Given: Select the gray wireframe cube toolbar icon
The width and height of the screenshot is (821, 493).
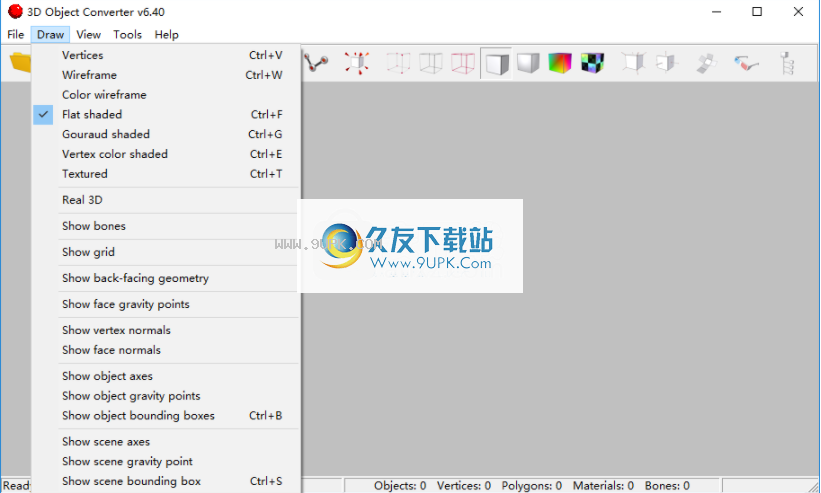Looking at the screenshot, I should [430, 63].
